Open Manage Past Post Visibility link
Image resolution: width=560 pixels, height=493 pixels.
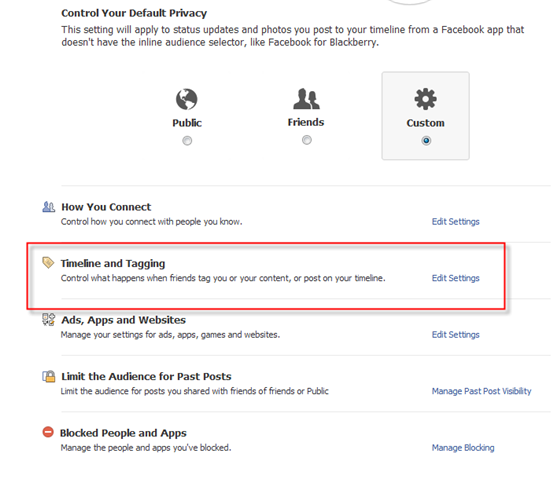pyautogui.click(x=481, y=391)
